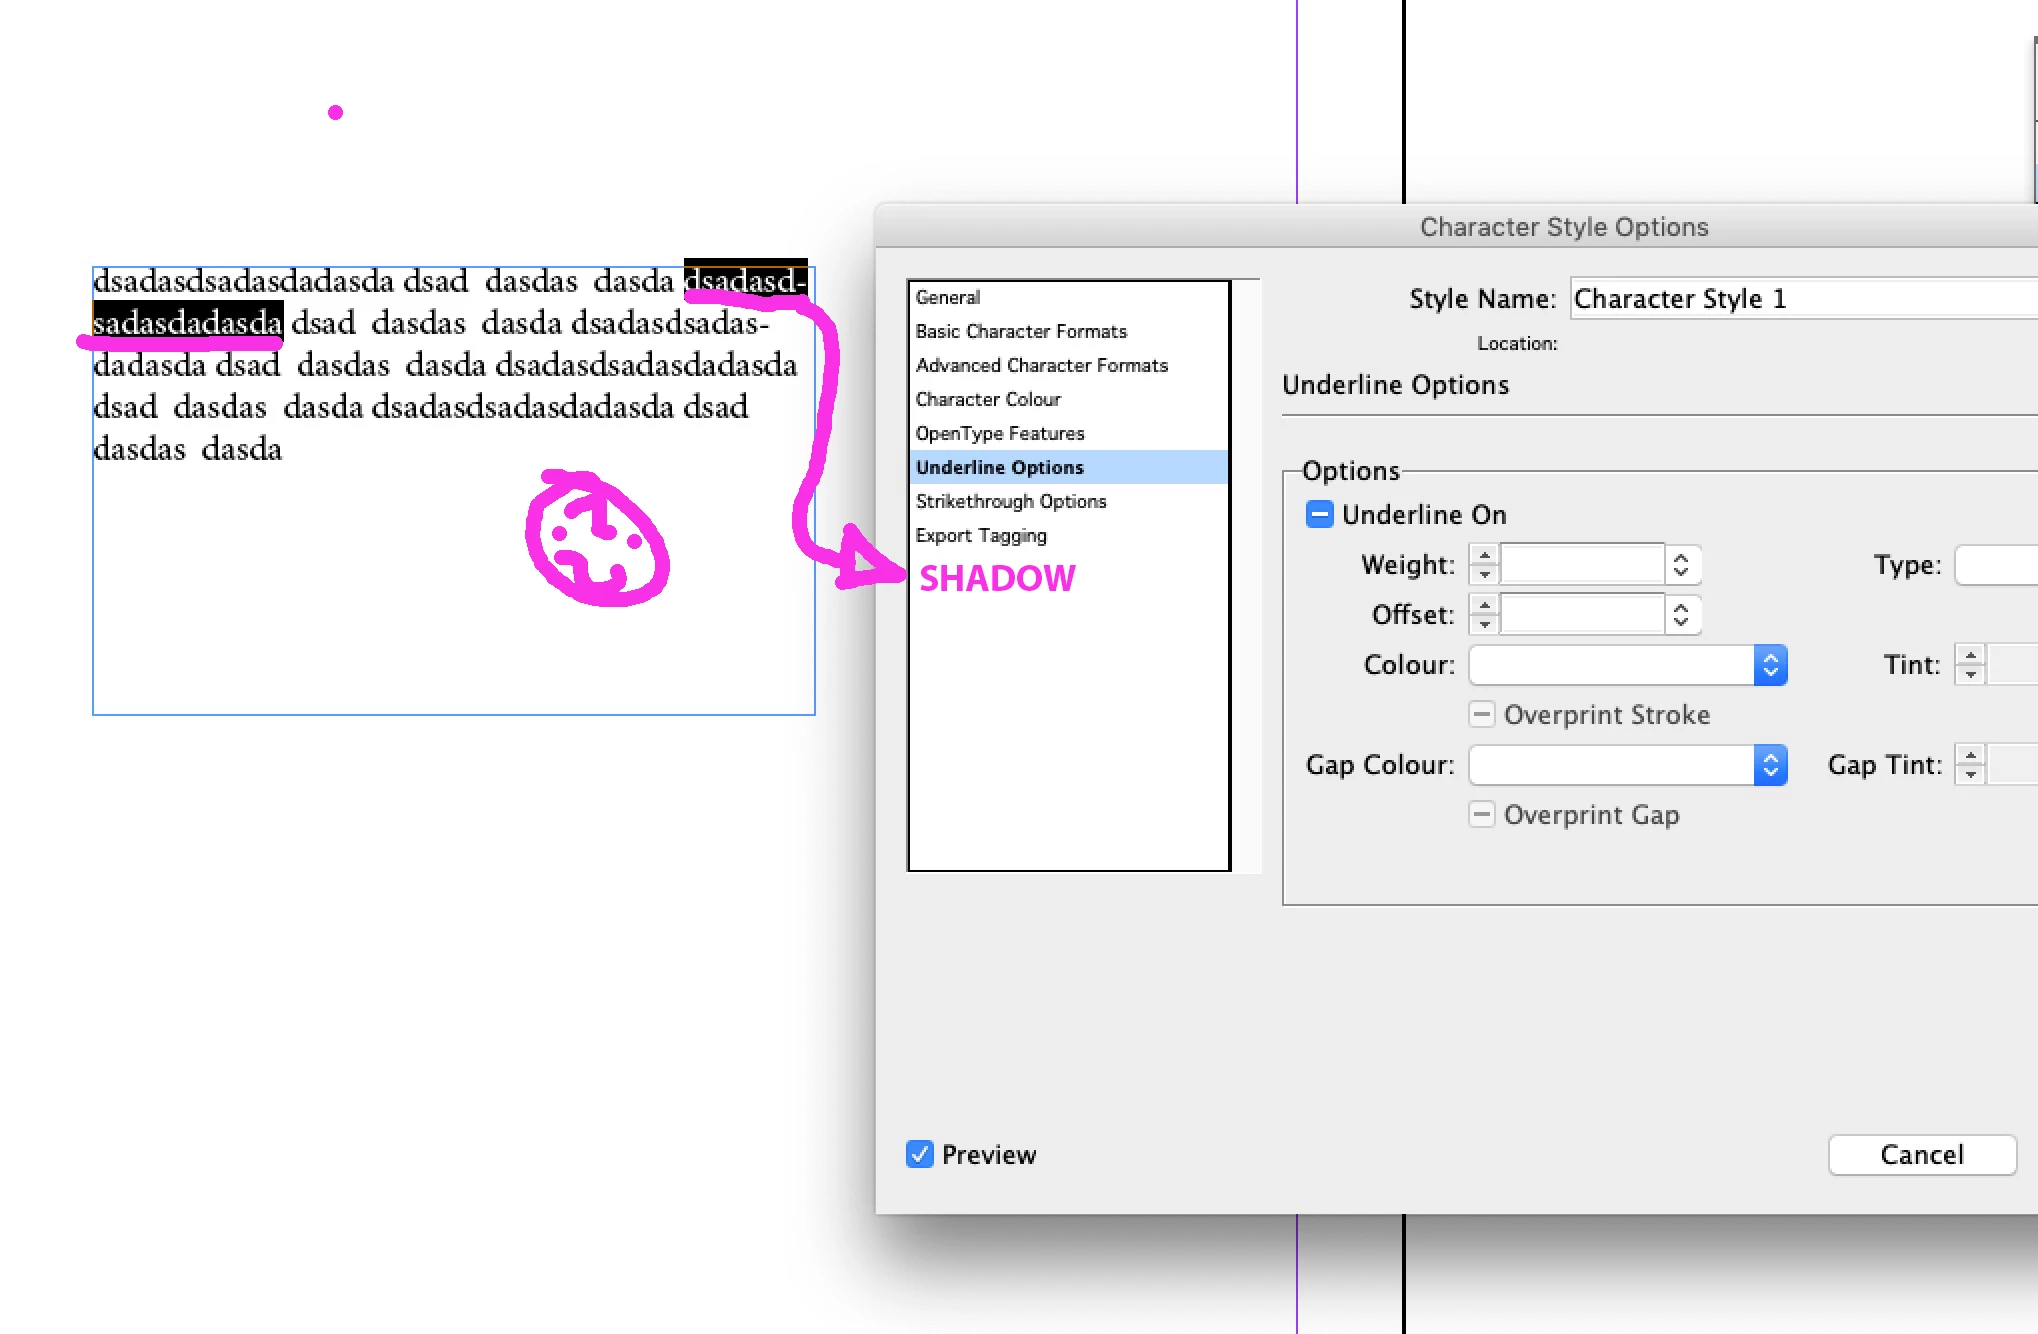The width and height of the screenshot is (2038, 1334).
Task: Click the Style Name text field
Action: pyautogui.click(x=1800, y=299)
